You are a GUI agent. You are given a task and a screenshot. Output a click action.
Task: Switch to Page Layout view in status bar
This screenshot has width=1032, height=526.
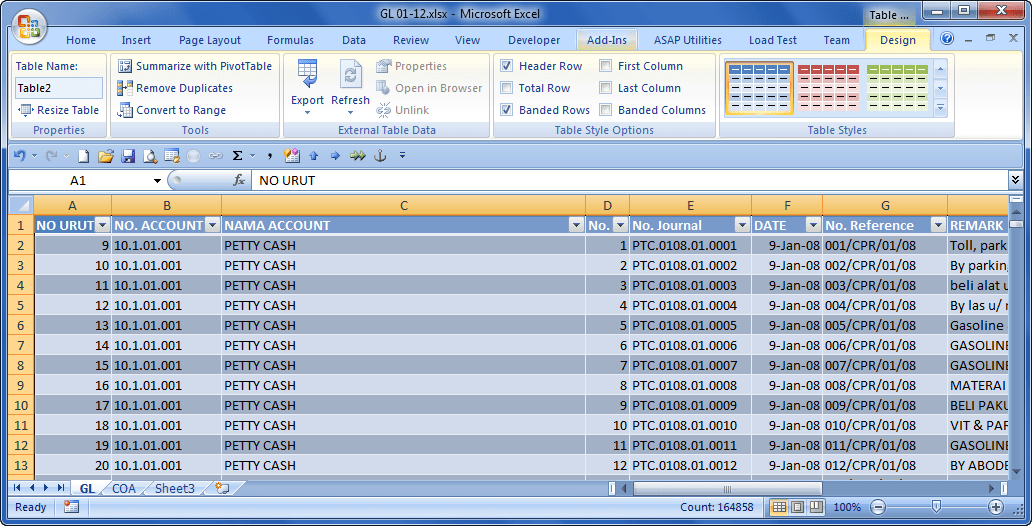click(x=798, y=507)
